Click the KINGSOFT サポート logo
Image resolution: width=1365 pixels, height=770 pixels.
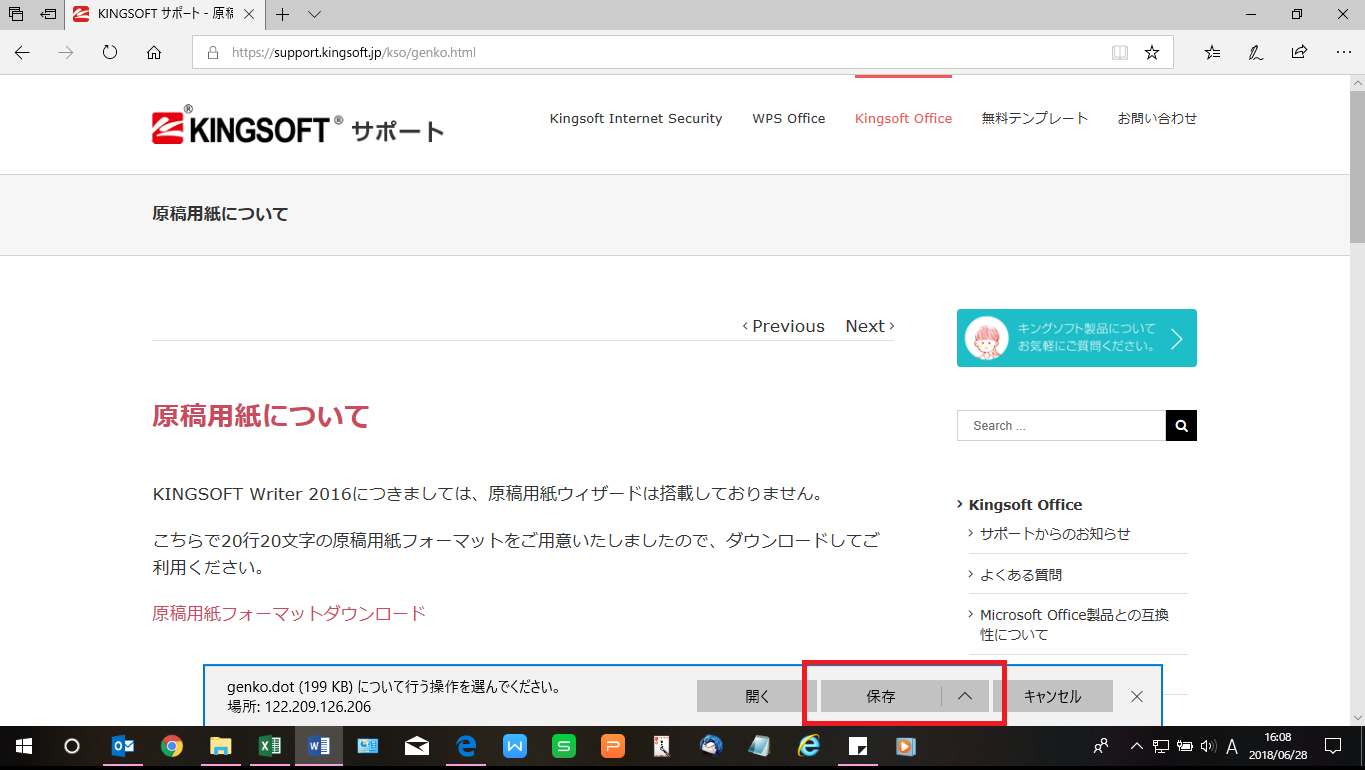[x=298, y=125]
